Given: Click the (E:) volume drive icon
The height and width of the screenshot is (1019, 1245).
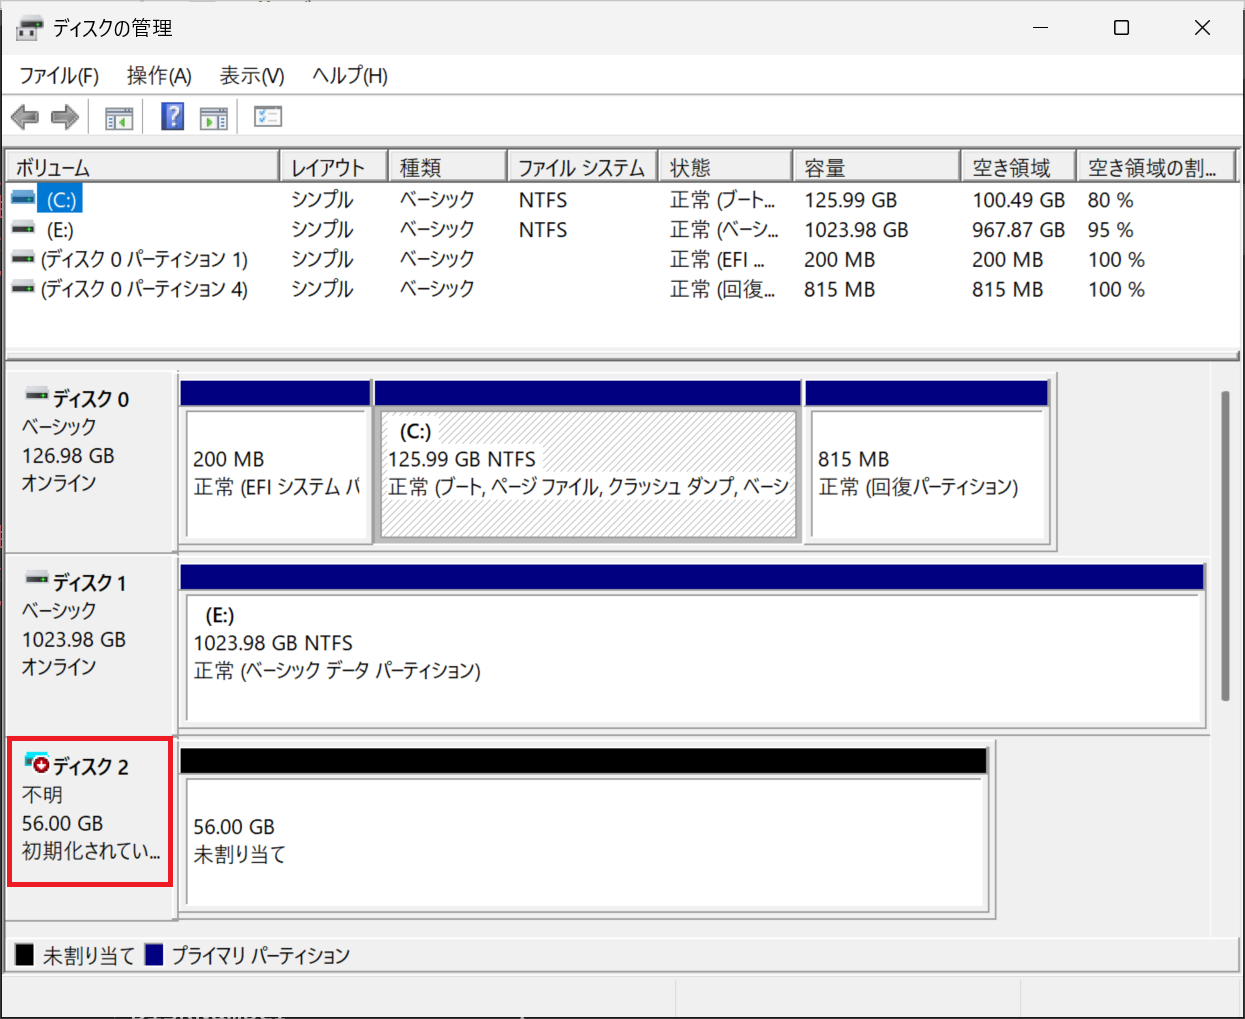Looking at the screenshot, I should point(23,229).
